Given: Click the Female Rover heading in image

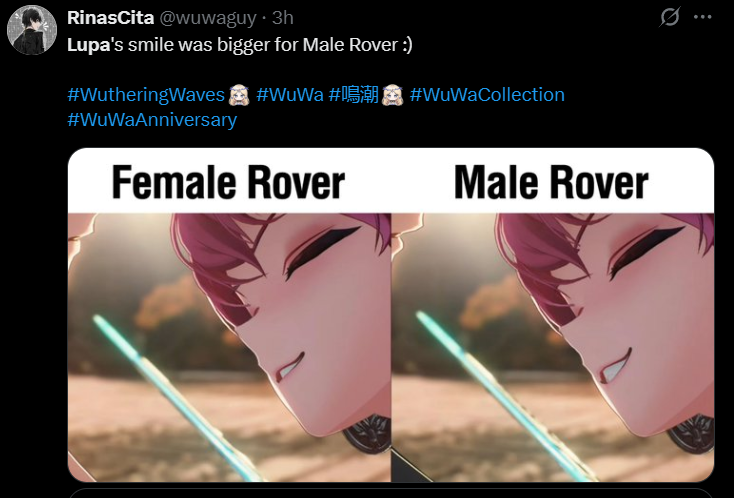Looking at the screenshot, I should point(228,183).
